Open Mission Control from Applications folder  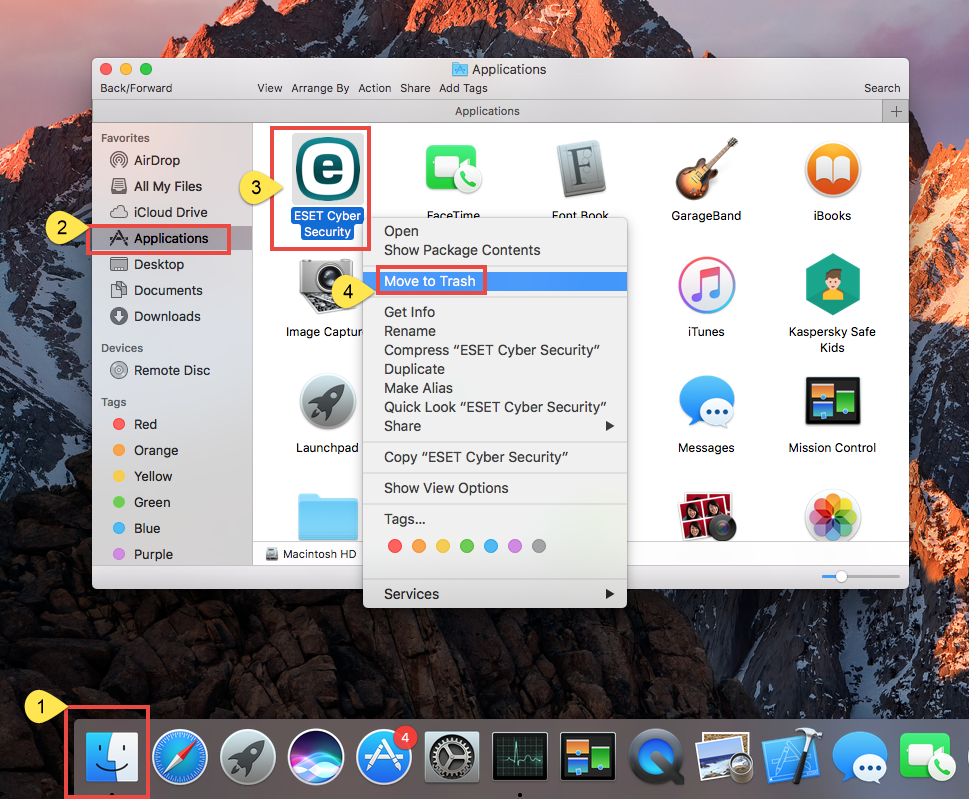click(x=832, y=400)
